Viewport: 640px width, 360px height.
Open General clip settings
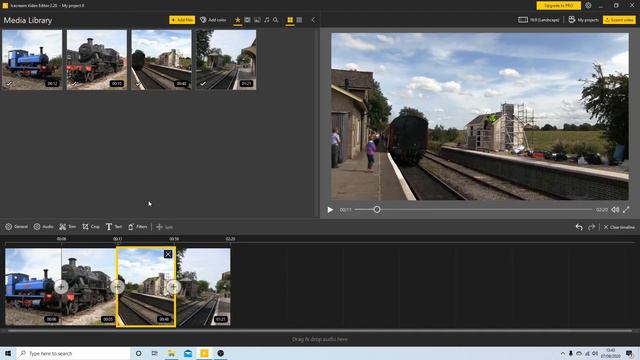click(16, 227)
